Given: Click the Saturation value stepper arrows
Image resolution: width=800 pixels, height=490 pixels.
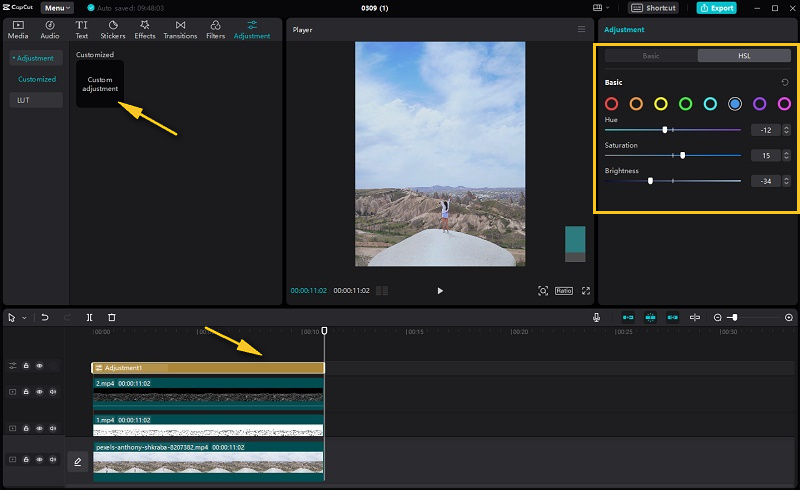Looking at the screenshot, I should tap(786, 156).
